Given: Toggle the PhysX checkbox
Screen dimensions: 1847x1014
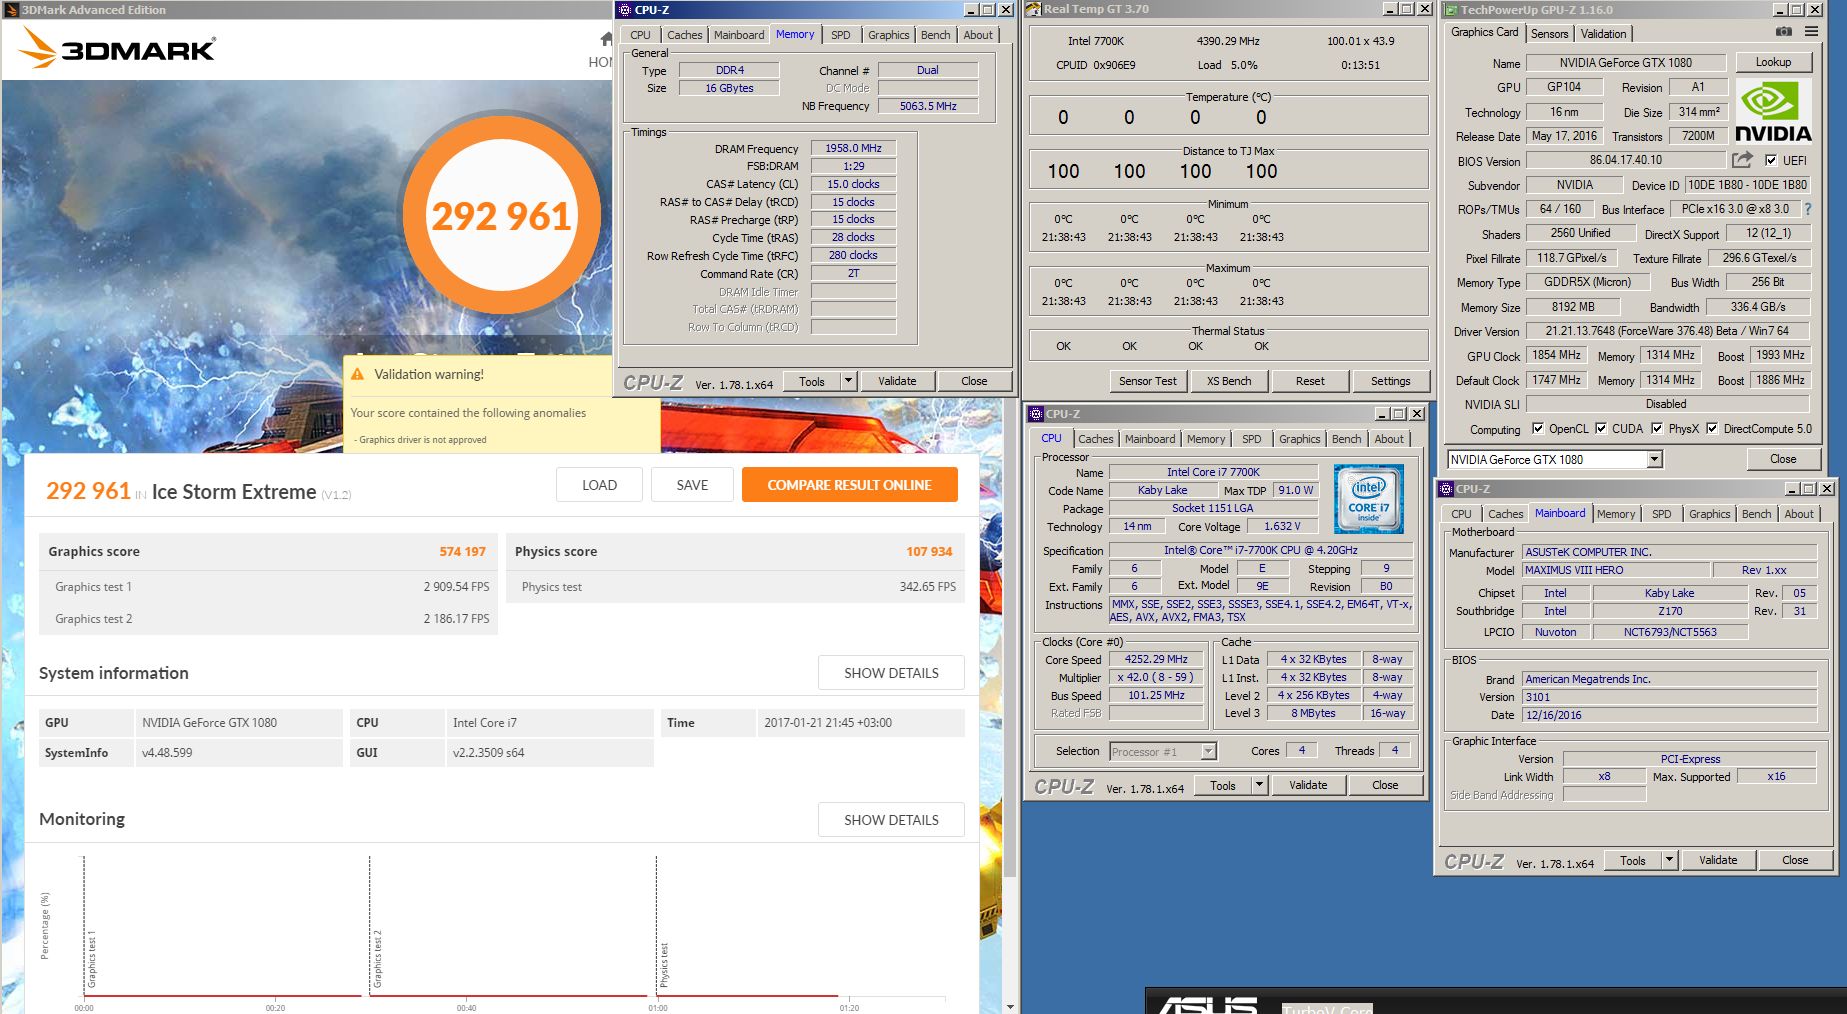Looking at the screenshot, I should [x=1656, y=429].
